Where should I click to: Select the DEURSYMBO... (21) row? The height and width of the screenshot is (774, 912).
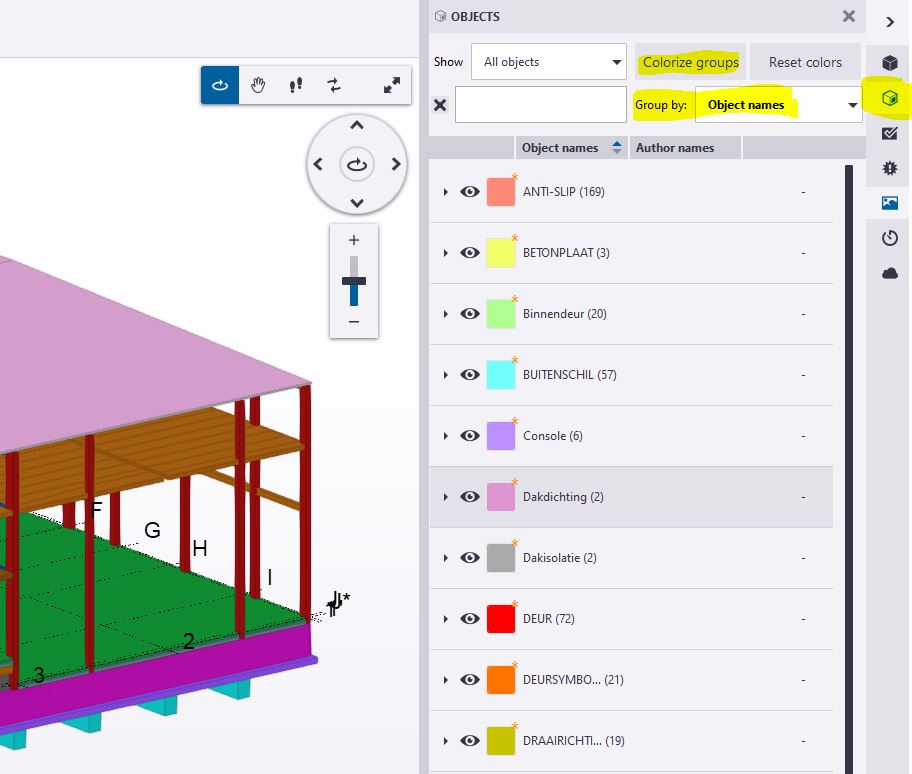[631, 680]
